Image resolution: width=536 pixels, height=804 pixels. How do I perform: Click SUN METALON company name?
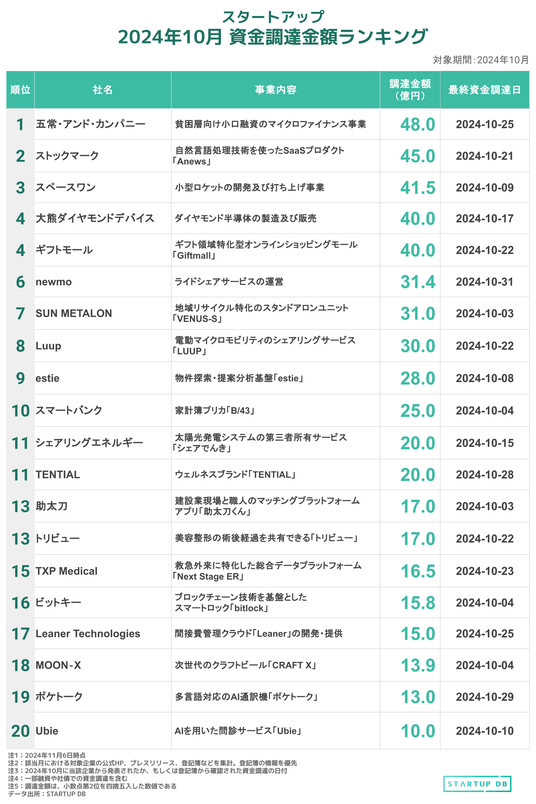[73, 313]
